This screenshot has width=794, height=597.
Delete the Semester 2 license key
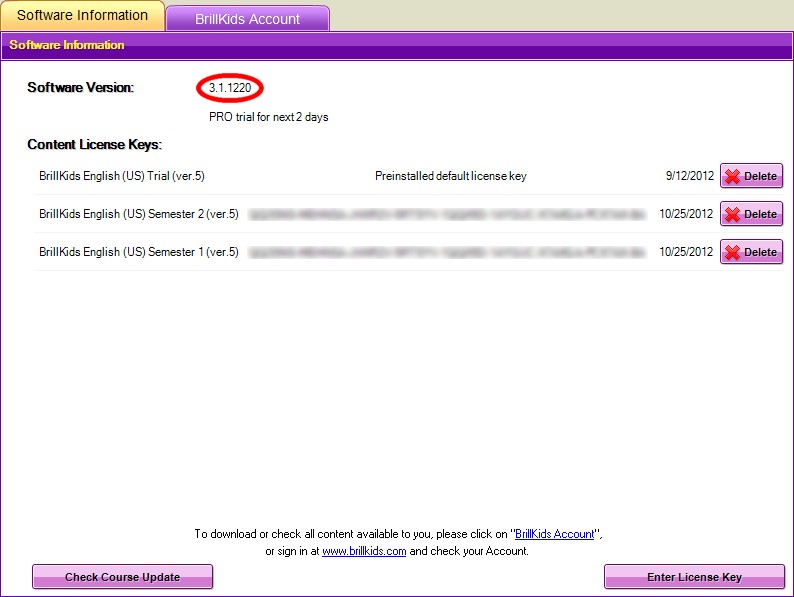click(751, 214)
